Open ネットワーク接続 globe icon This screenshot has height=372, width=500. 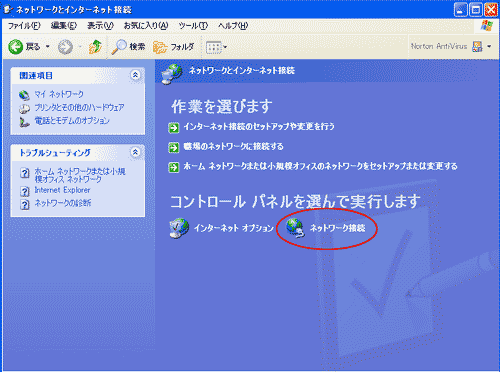click(x=295, y=228)
